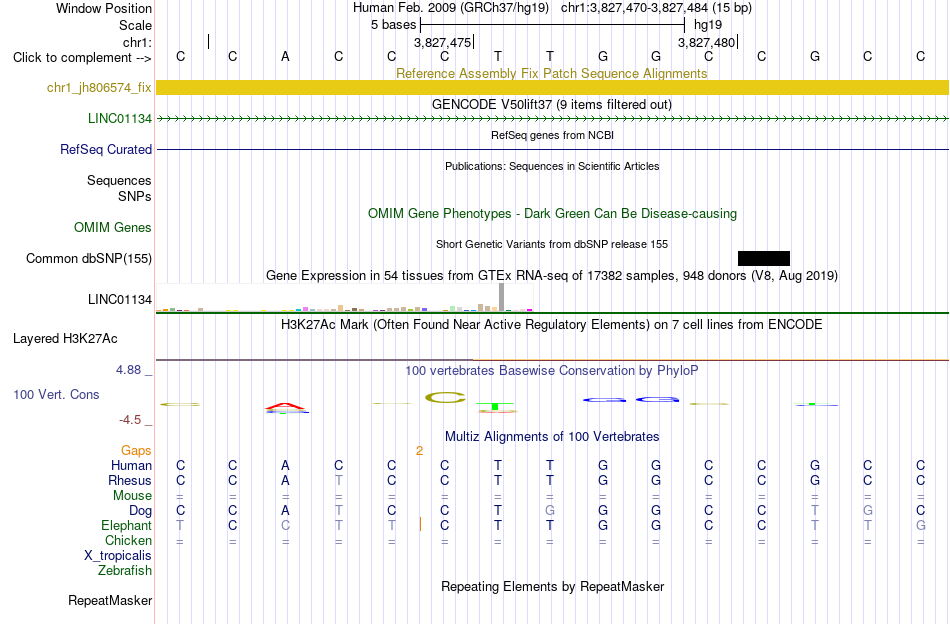Open the chr1_jh806574_fix track label
This screenshot has height=624, width=950.
click(x=99, y=87)
